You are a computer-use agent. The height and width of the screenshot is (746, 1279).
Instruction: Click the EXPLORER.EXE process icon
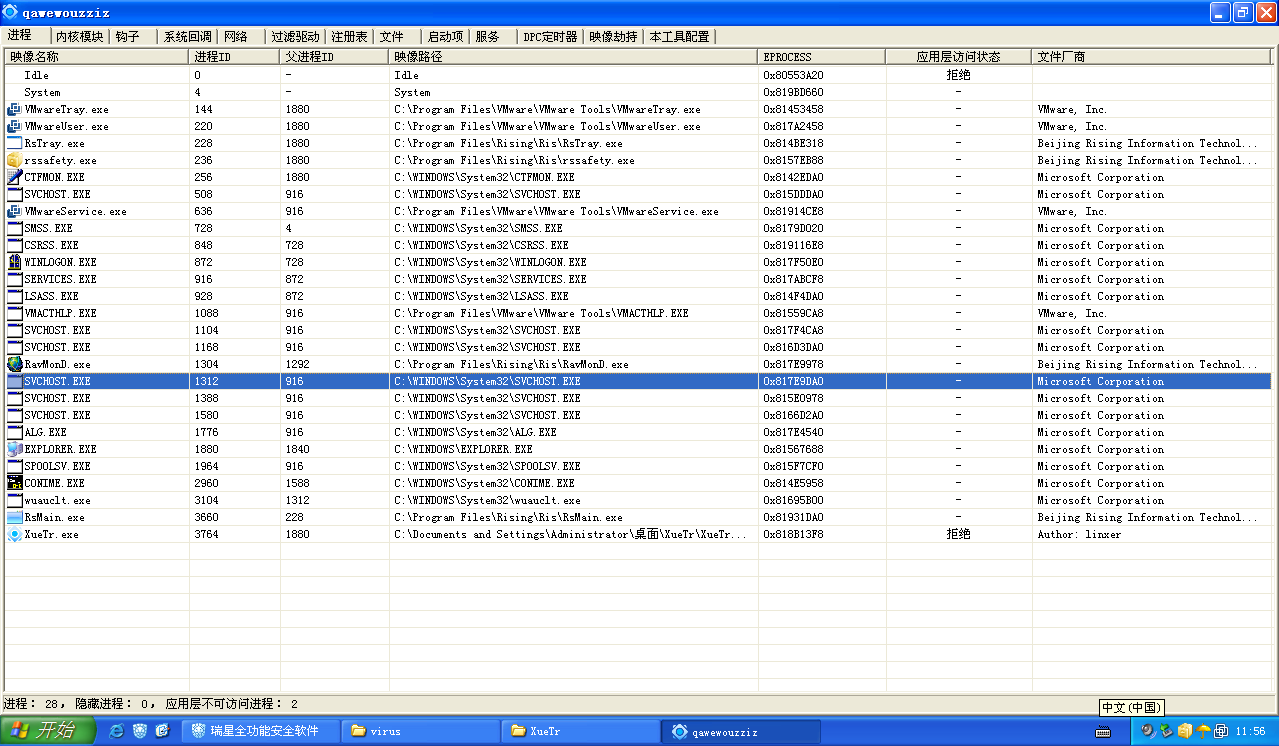(14, 449)
